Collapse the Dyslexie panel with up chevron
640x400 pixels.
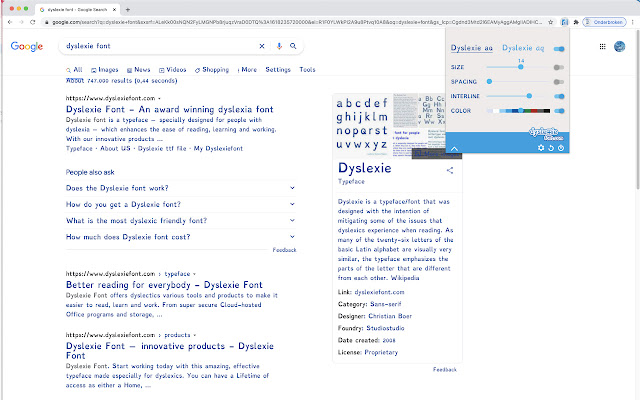pos(454,149)
